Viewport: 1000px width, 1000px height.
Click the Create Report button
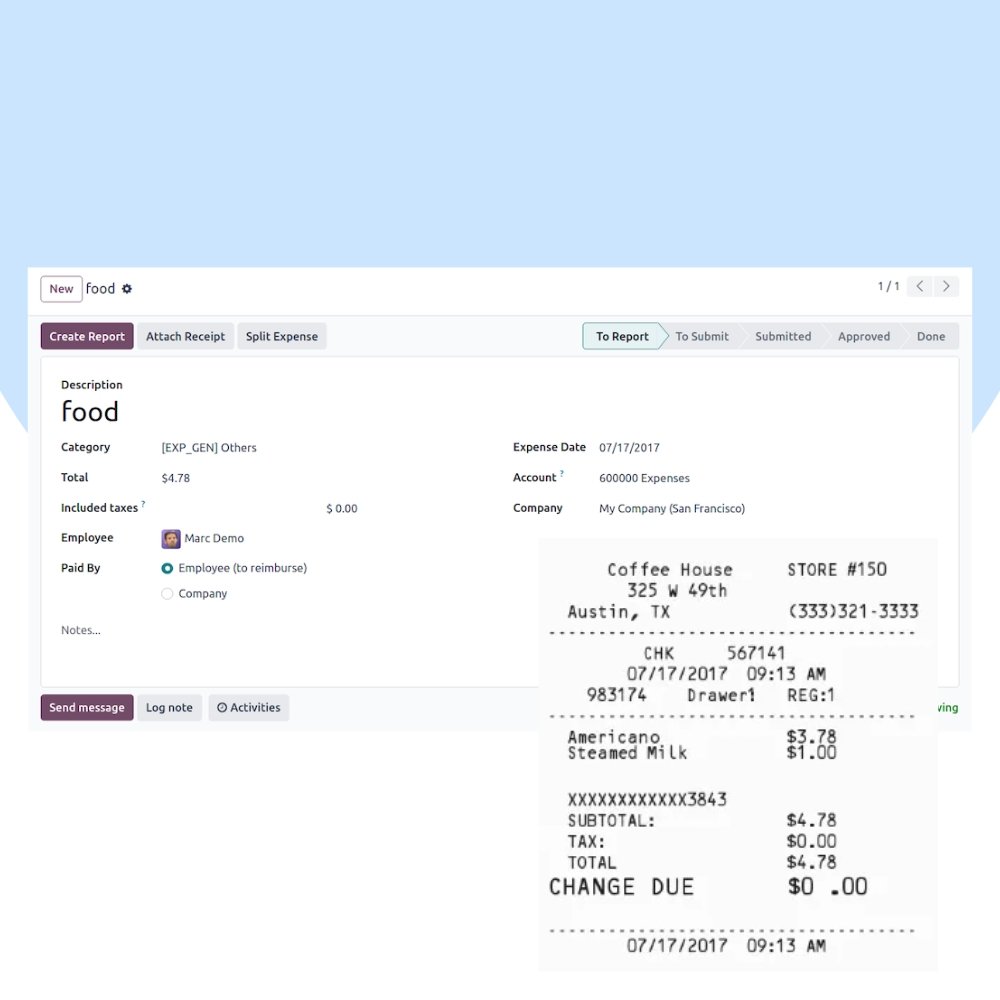point(86,336)
